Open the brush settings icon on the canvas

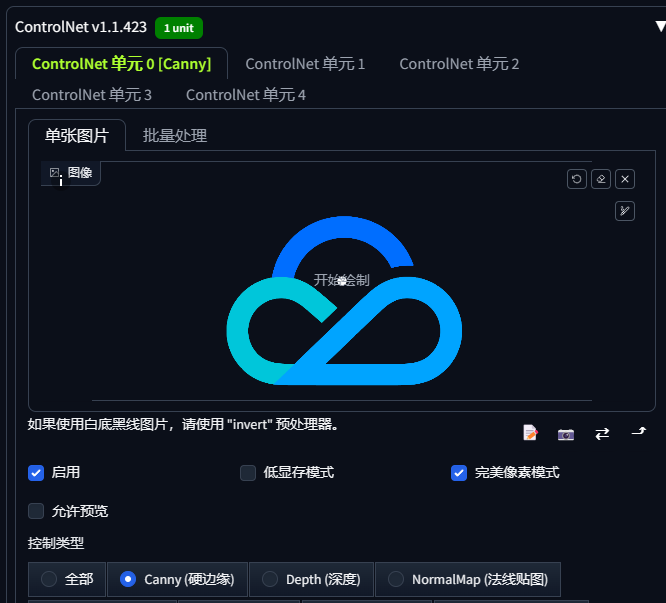625,211
